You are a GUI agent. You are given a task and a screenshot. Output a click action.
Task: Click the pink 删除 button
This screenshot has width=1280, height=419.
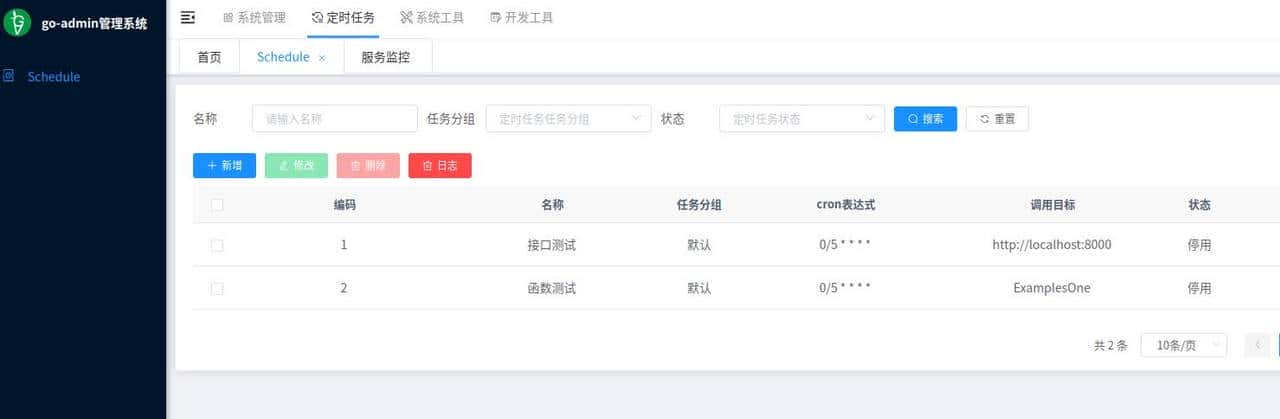pos(368,166)
